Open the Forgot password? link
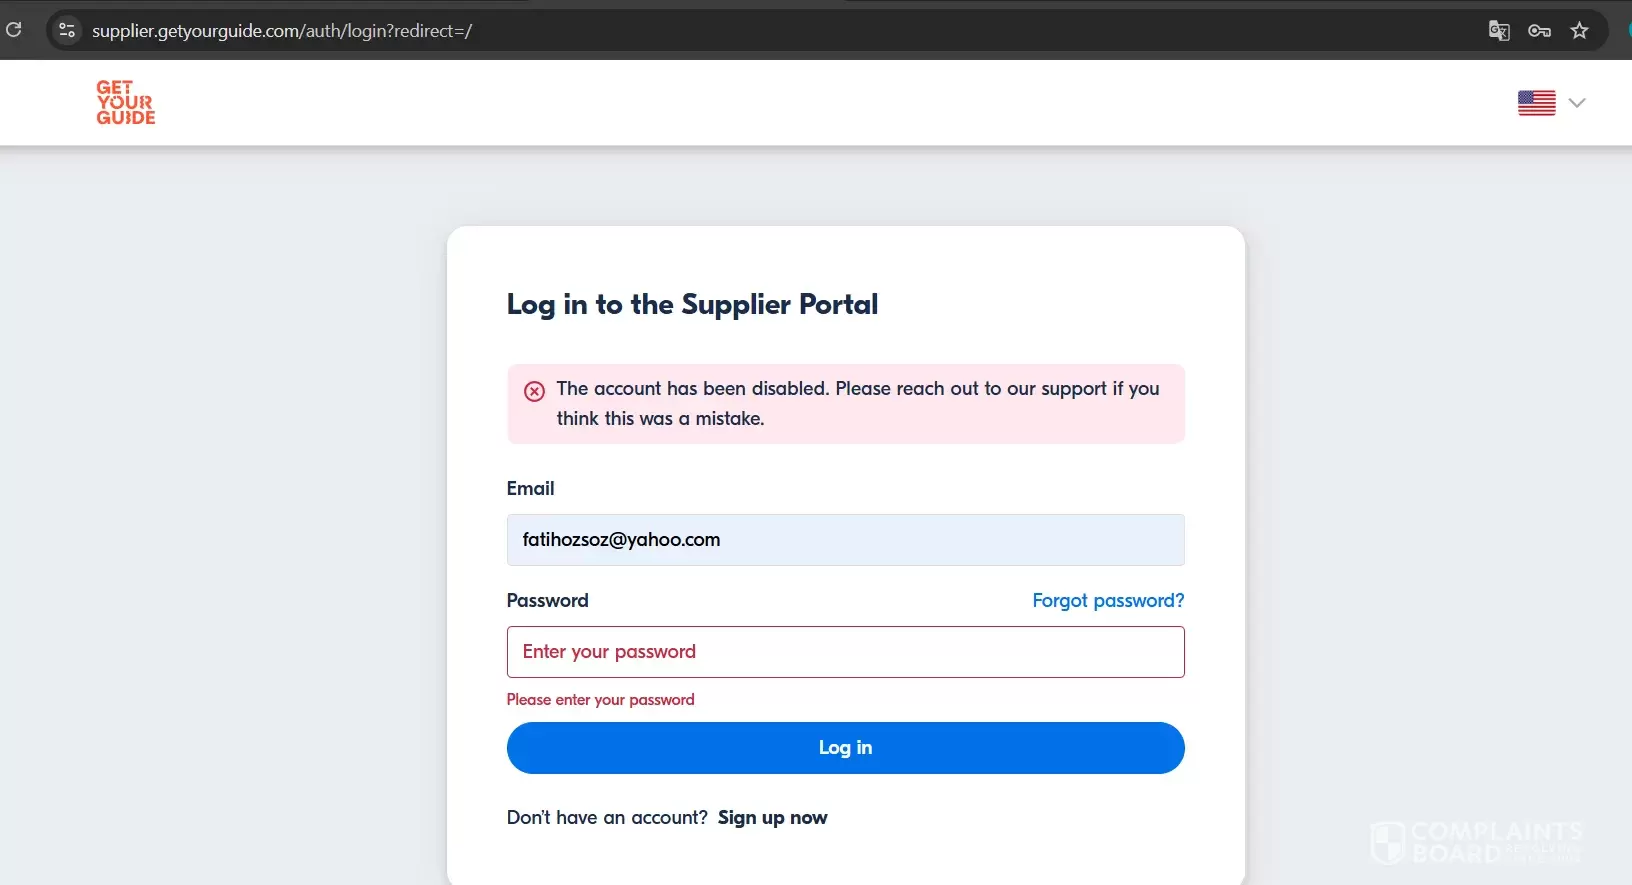 1107,600
